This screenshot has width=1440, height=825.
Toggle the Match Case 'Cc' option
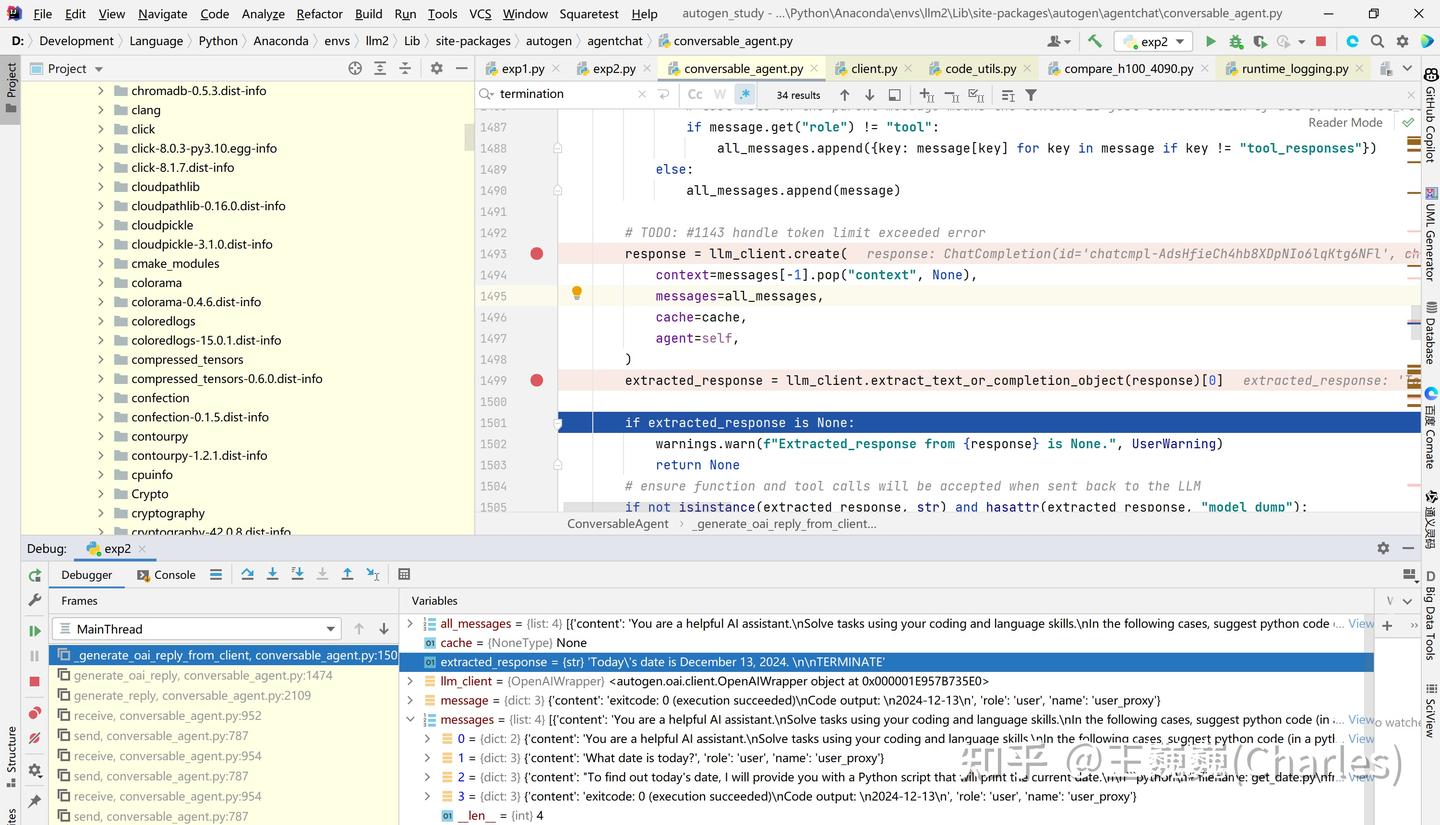[695, 94]
